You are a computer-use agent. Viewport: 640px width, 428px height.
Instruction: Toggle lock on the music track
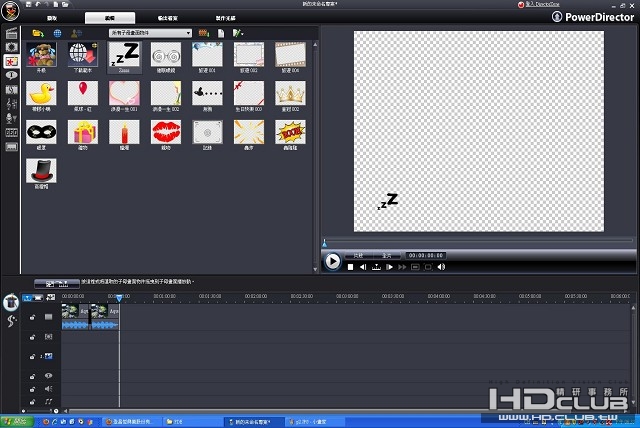(x=32, y=402)
